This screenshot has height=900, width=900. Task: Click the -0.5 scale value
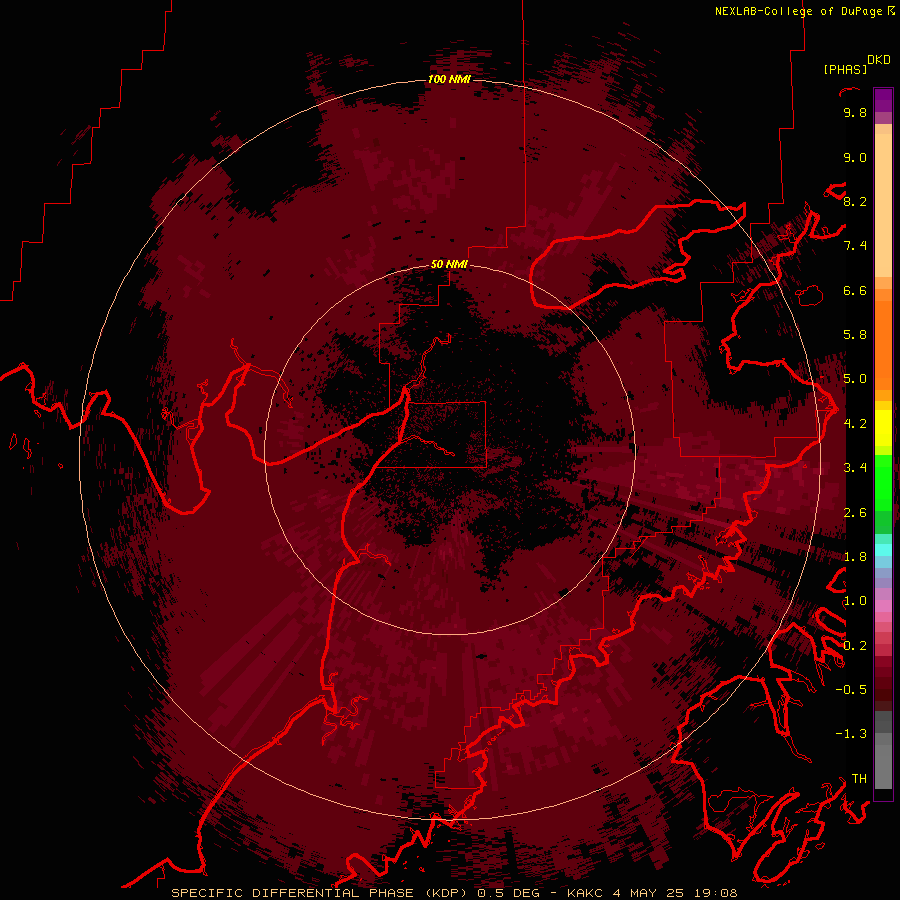(851, 690)
